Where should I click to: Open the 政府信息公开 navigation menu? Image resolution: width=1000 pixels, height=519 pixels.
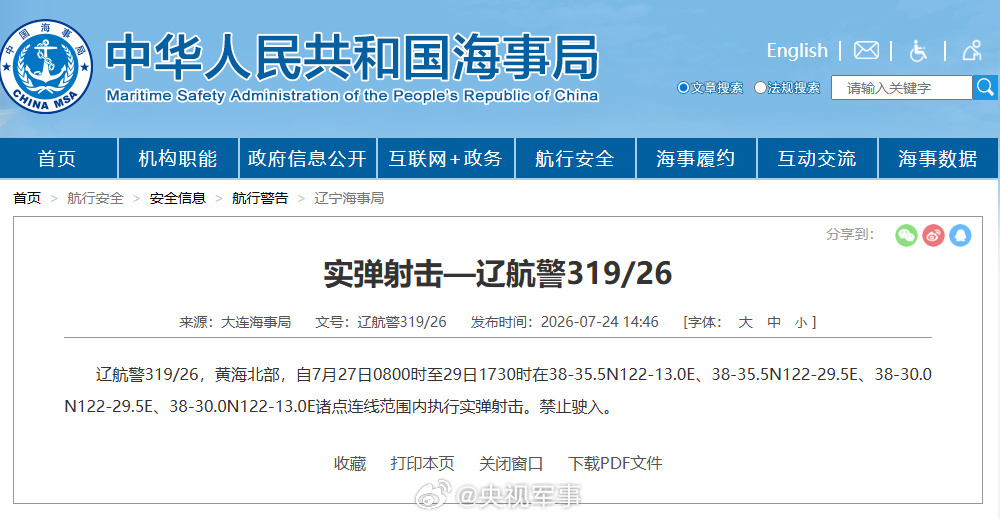click(x=307, y=158)
